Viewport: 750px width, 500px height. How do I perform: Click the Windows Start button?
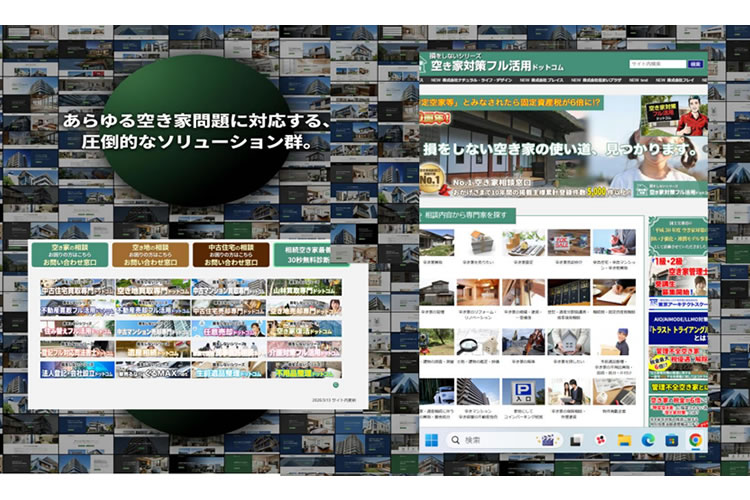tap(431, 440)
